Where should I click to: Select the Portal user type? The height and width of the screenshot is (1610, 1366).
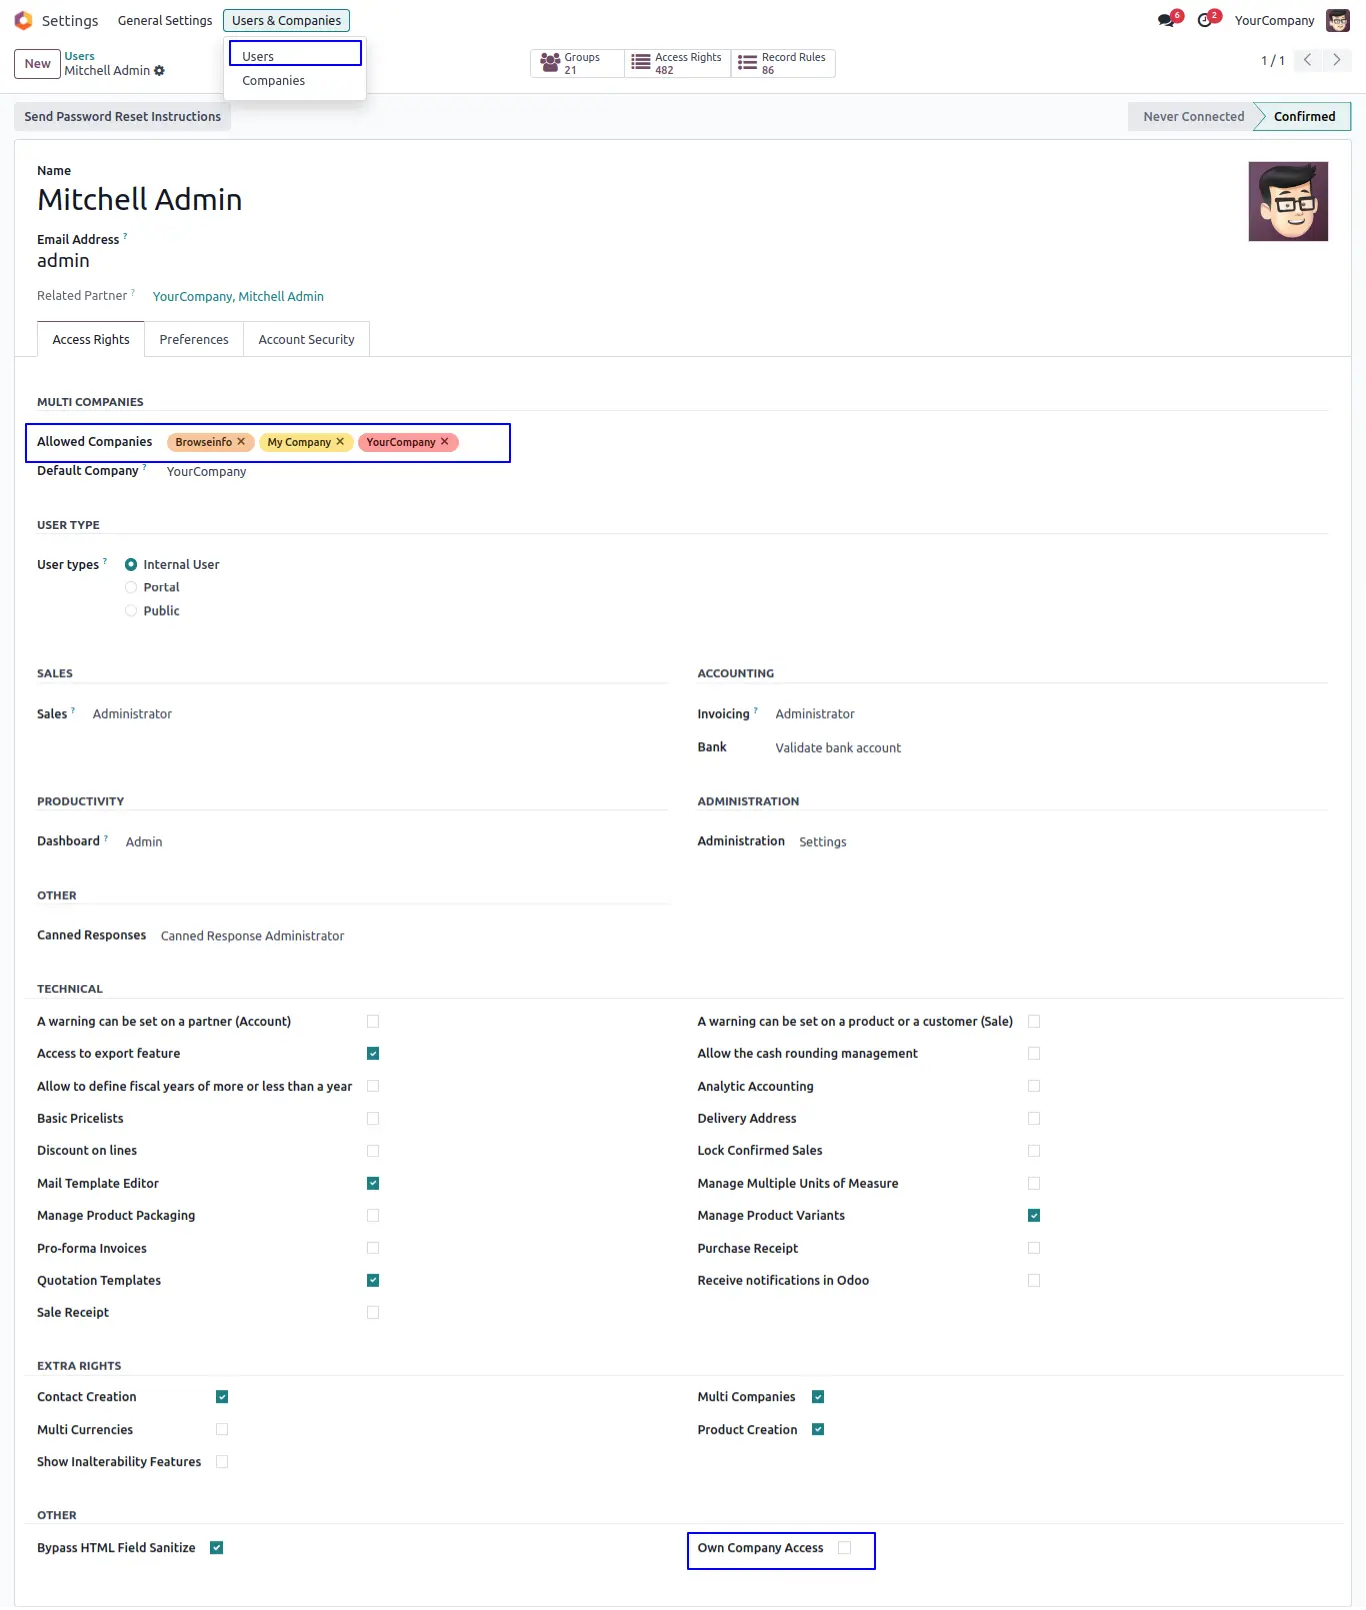[131, 588]
